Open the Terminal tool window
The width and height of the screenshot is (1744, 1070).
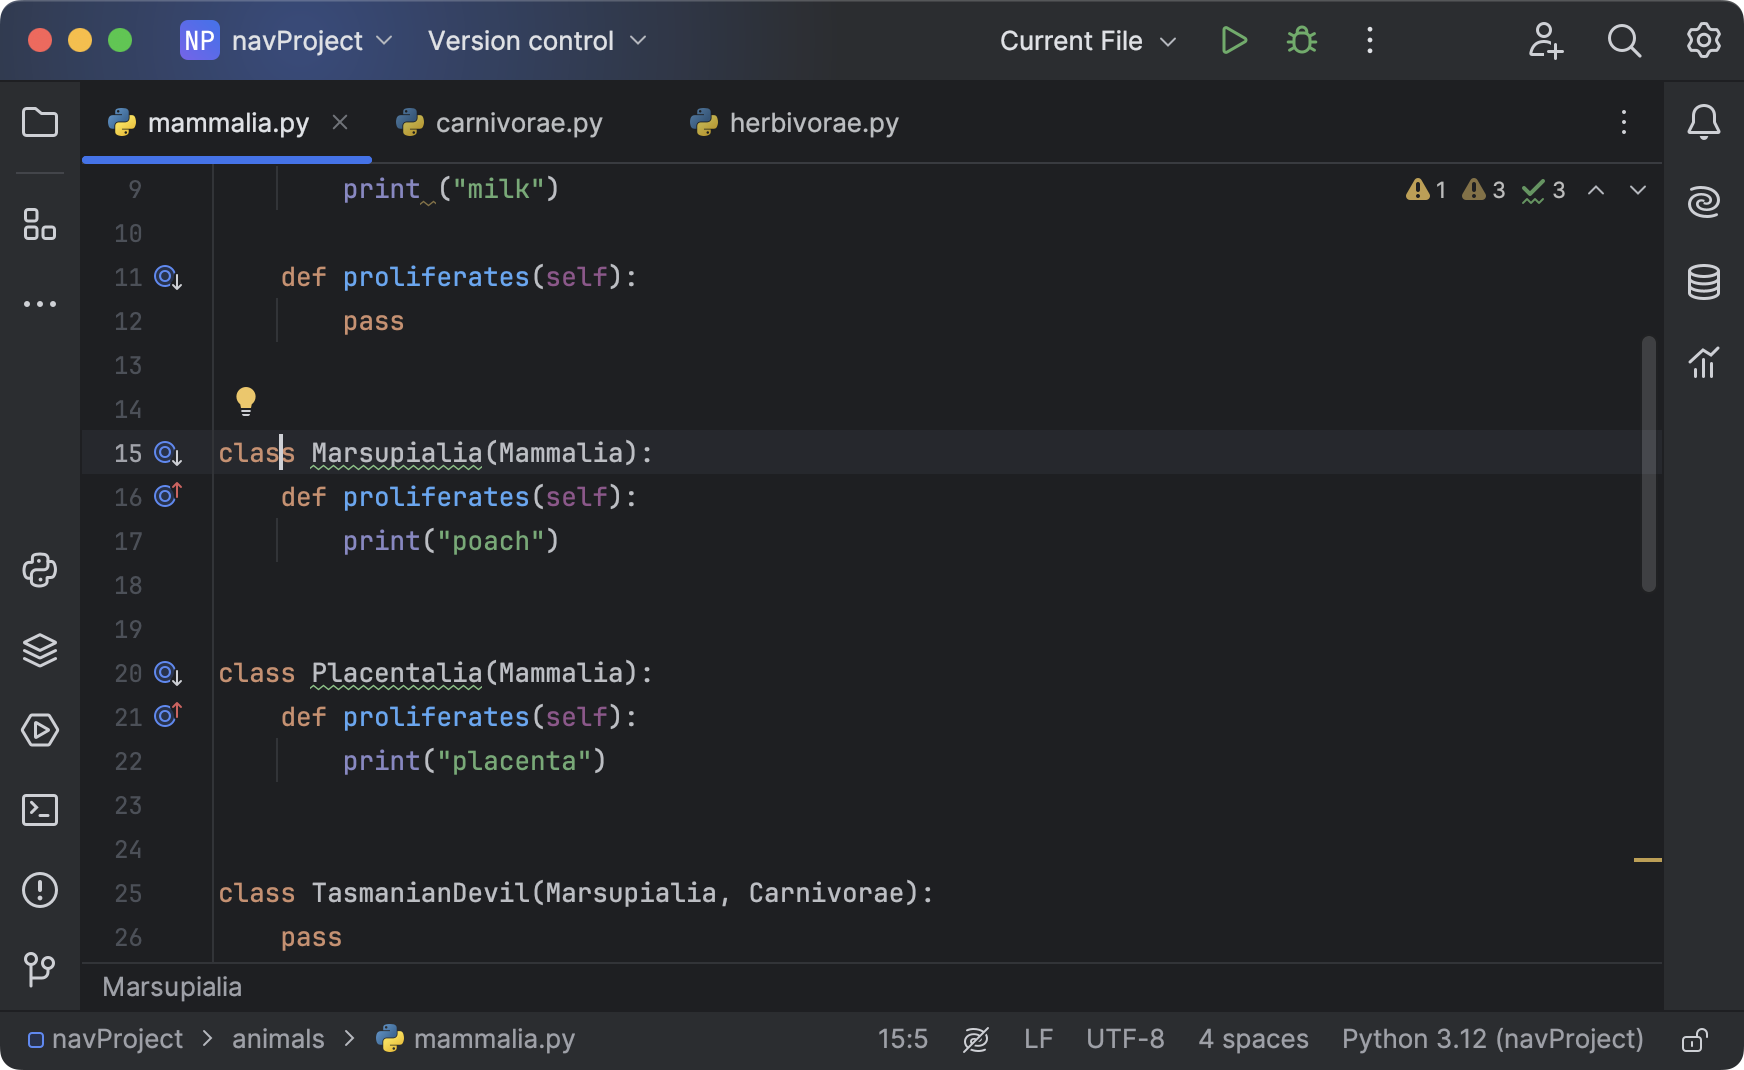click(x=39, y=810)
